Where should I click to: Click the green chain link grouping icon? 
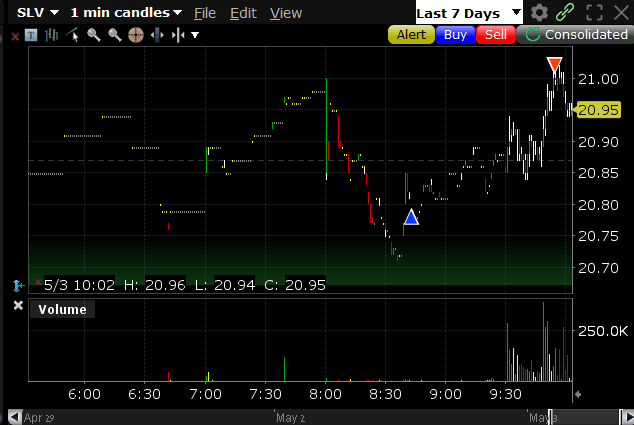click(565, 13)
